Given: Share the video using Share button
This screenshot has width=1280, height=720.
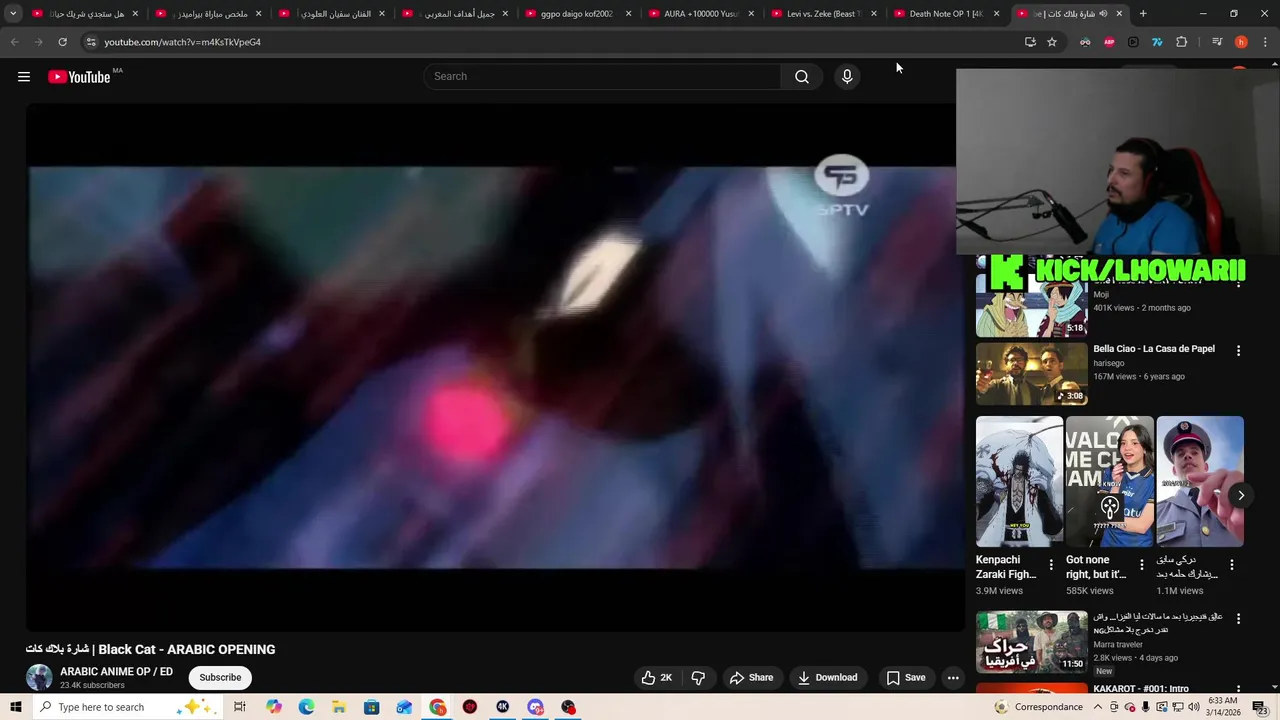Looking at the screenshot, I should click(x=751, y=678).
